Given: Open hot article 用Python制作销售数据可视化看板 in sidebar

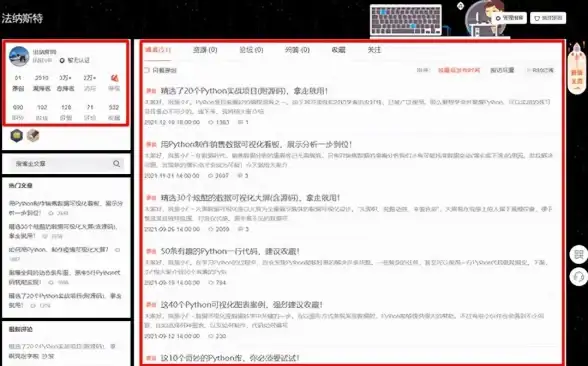Looking at the screenshot, I should click(66, 208).
